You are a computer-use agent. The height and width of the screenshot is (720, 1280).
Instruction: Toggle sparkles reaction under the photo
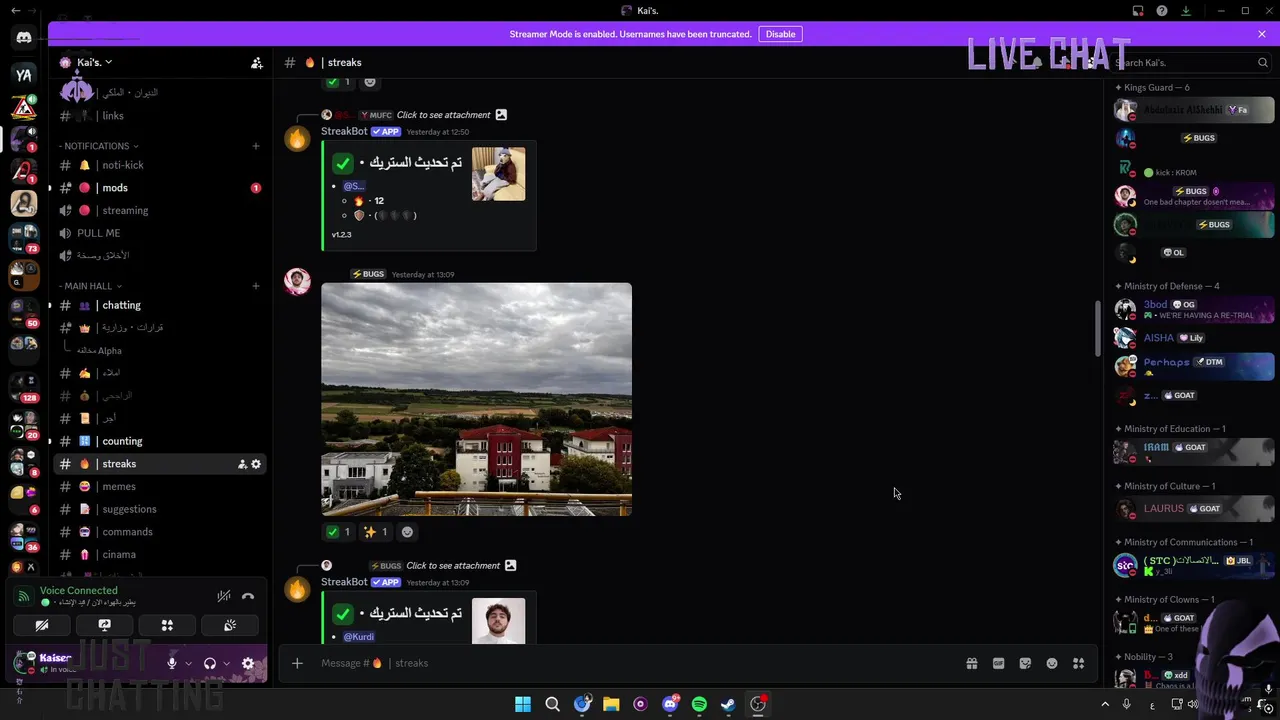point(375,532)
